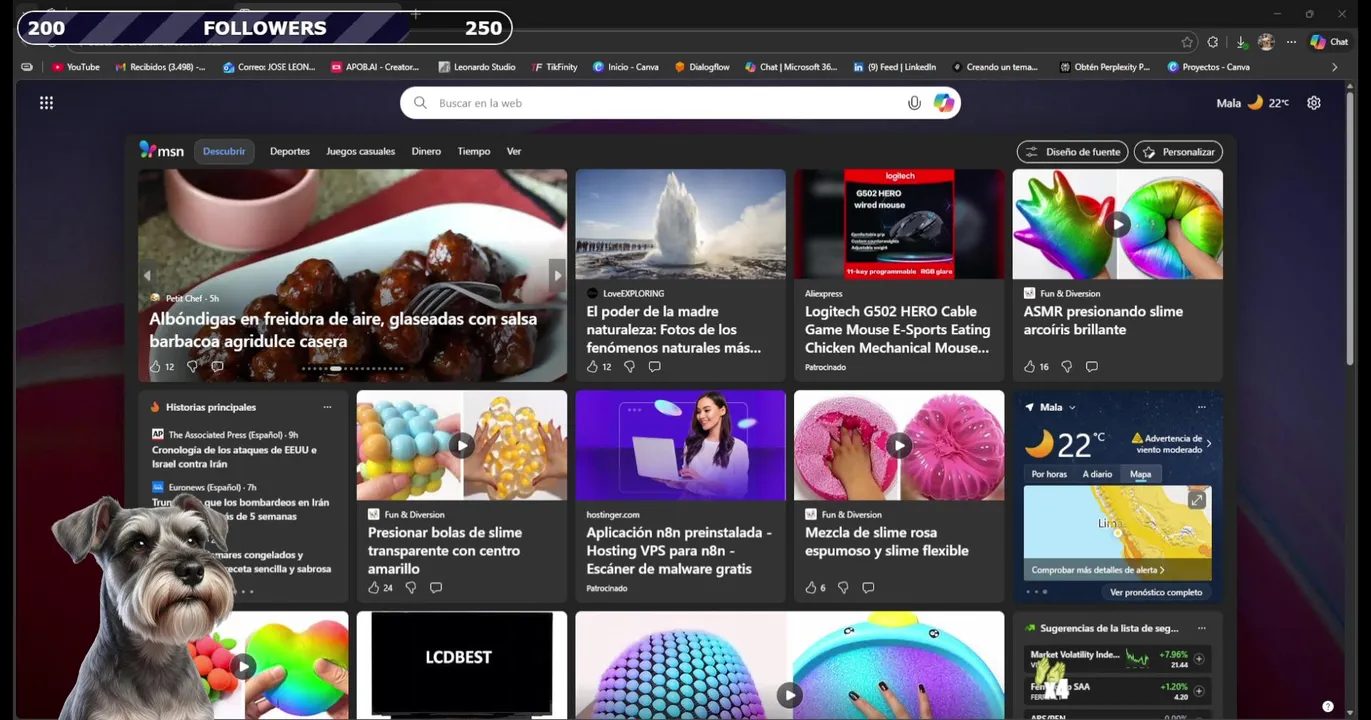1371x720 pixels.
Task: Open comments on Albóndigas story
Action: 217,367
